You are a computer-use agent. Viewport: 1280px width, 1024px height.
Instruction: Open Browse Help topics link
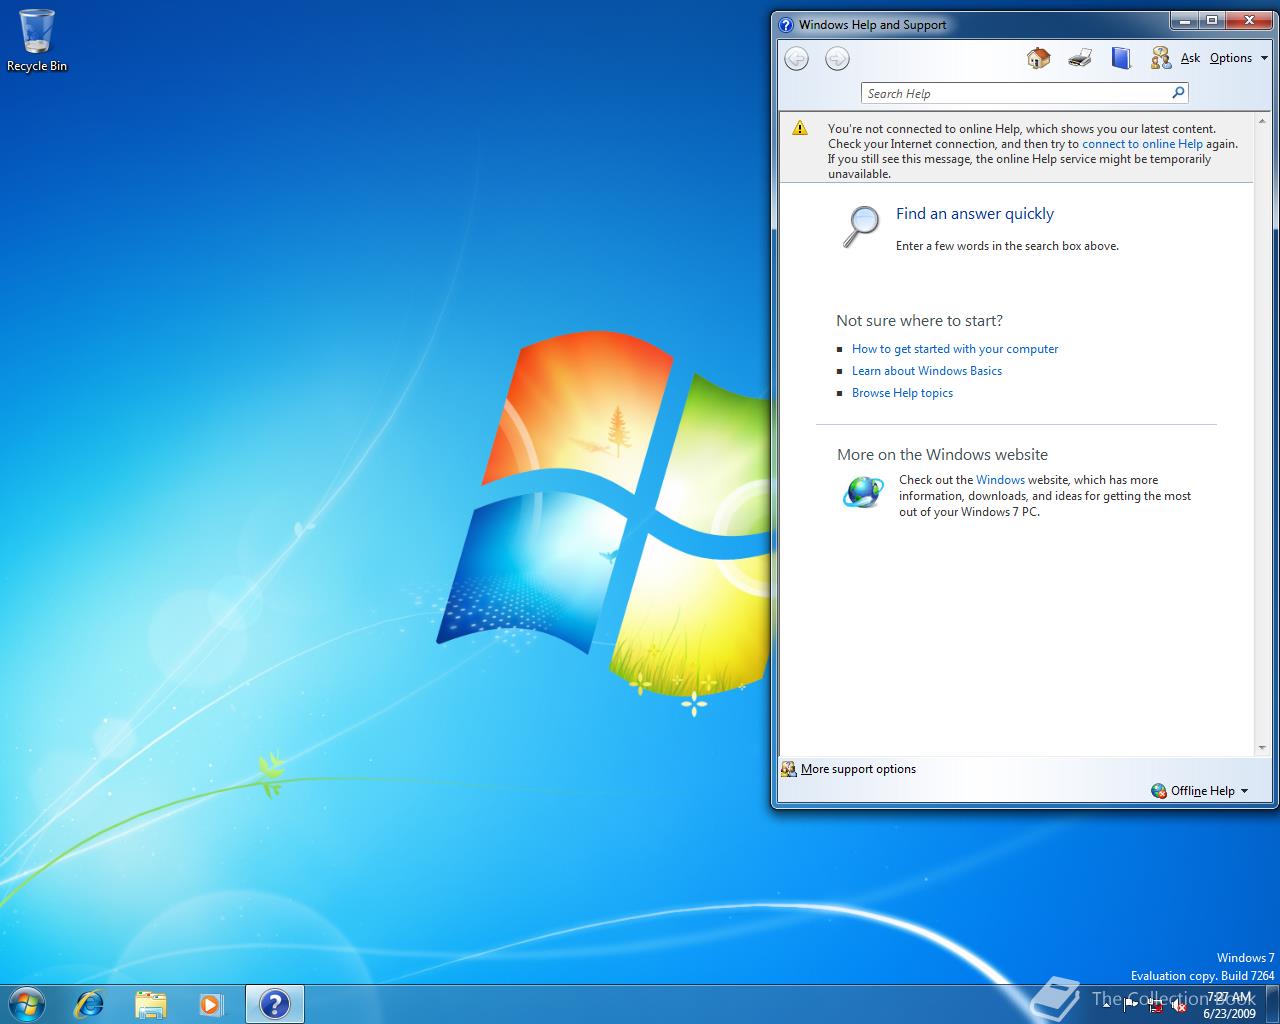pyautogui.click(x=902, y=393)
